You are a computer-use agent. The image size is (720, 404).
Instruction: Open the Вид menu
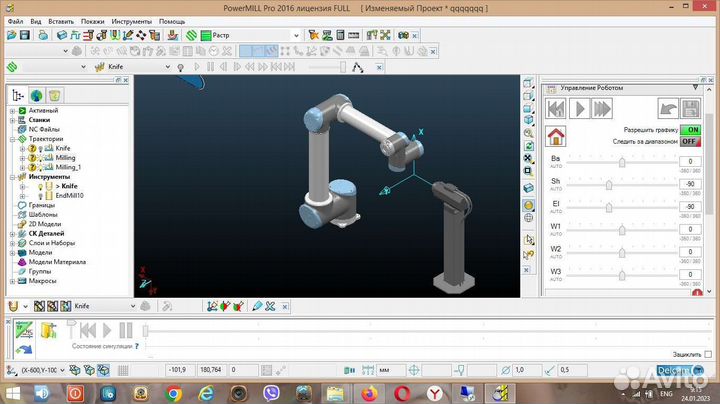[x=36, y=22]
